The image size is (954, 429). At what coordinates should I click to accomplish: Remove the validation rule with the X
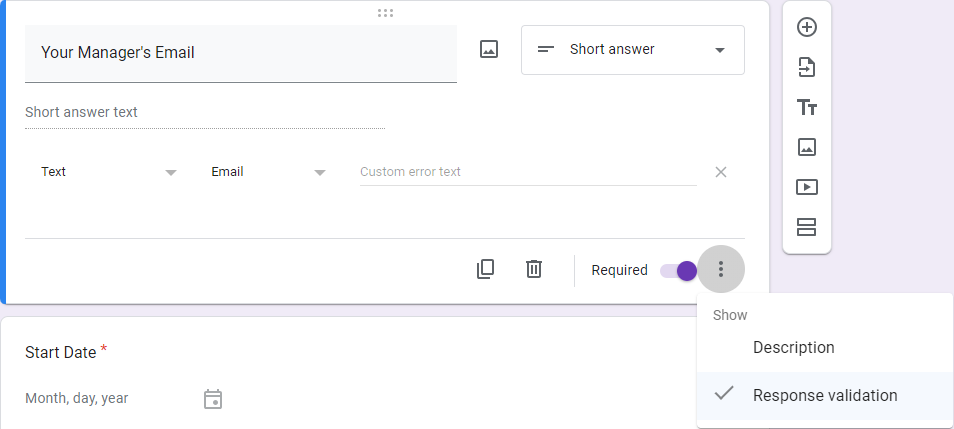(x=721, y=172)
